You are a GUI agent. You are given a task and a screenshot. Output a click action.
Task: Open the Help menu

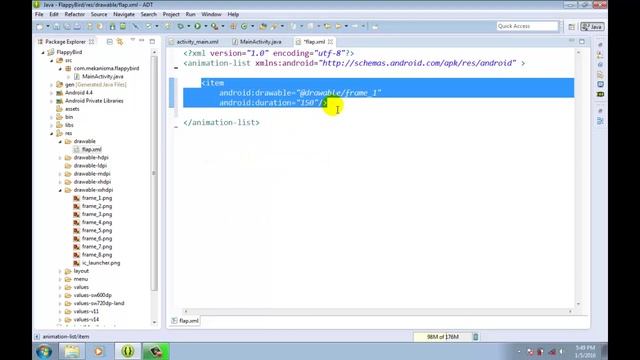coord(233,14)
